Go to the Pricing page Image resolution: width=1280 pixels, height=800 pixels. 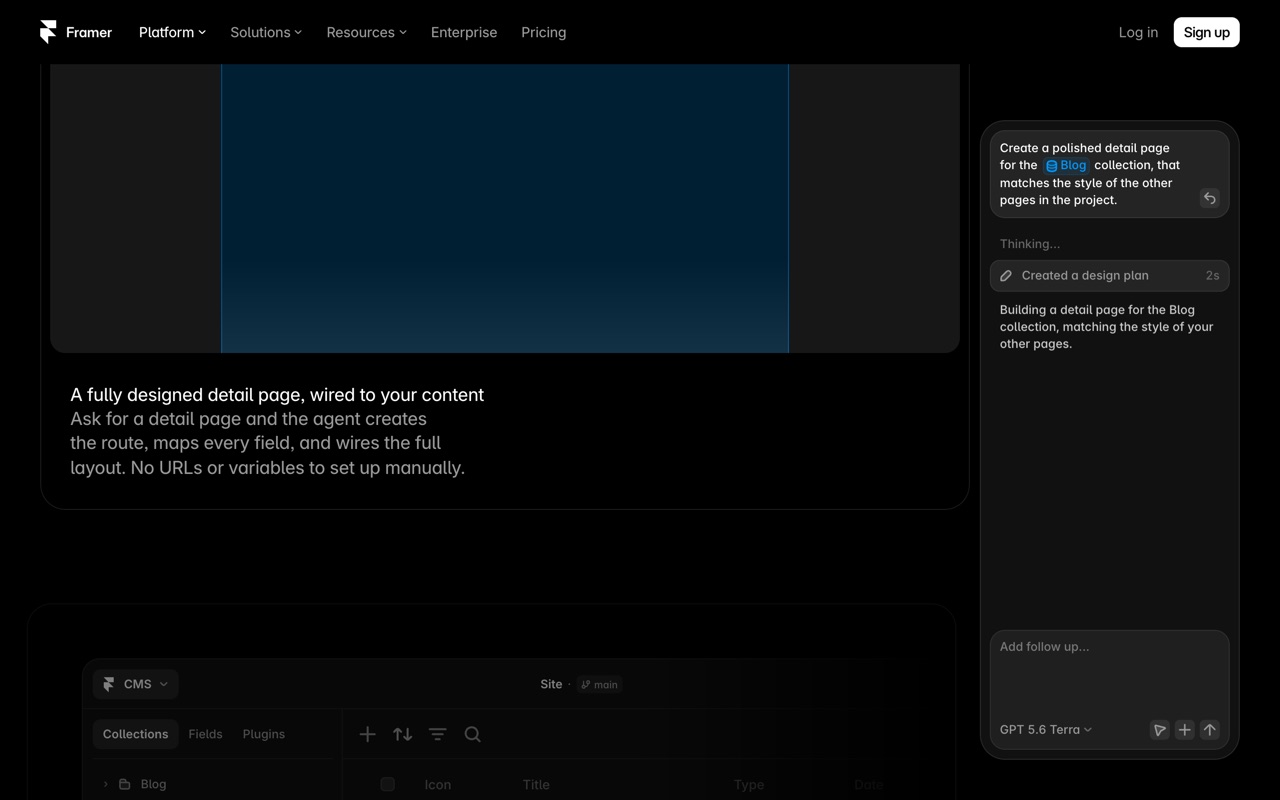tap(543, 32)
